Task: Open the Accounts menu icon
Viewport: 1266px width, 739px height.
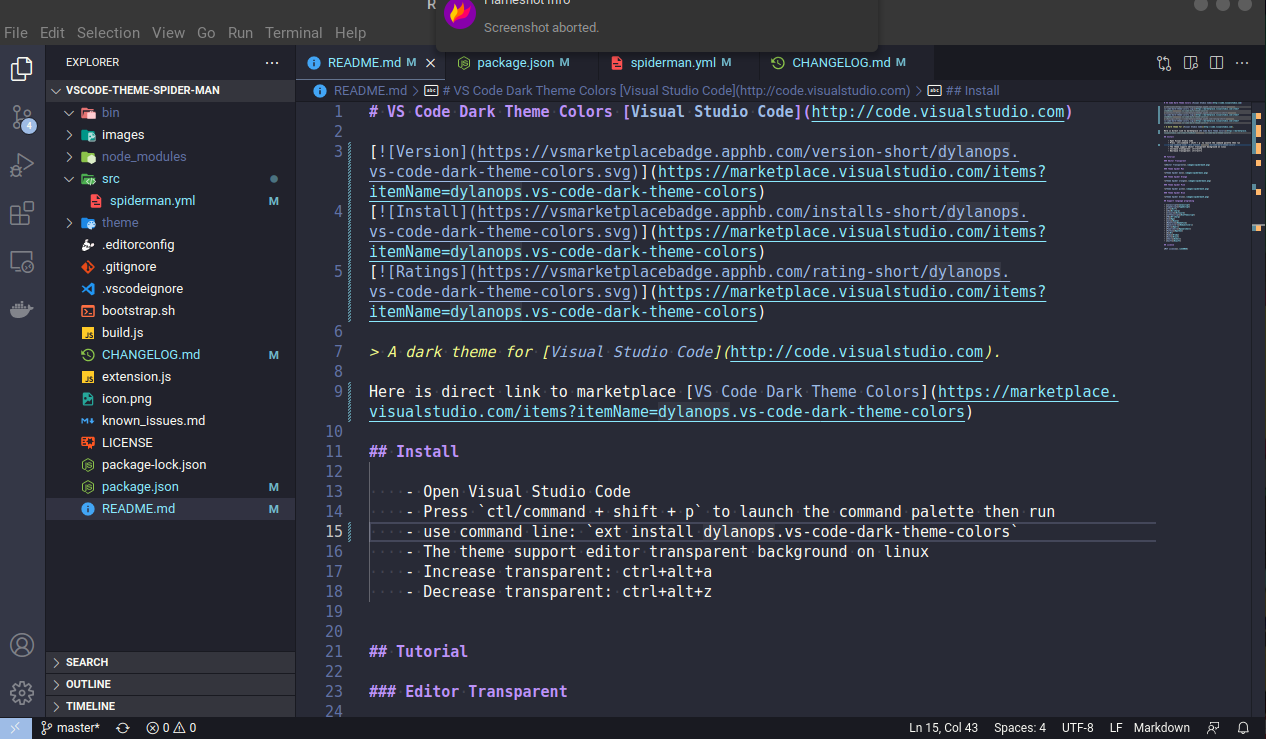Action: point(22,645)
